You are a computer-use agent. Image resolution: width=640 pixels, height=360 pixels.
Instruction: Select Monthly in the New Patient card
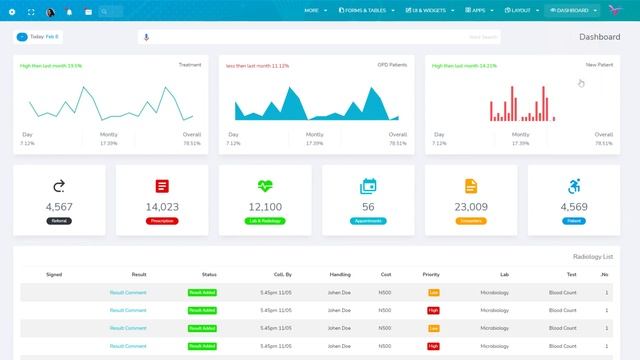point(520,135)
